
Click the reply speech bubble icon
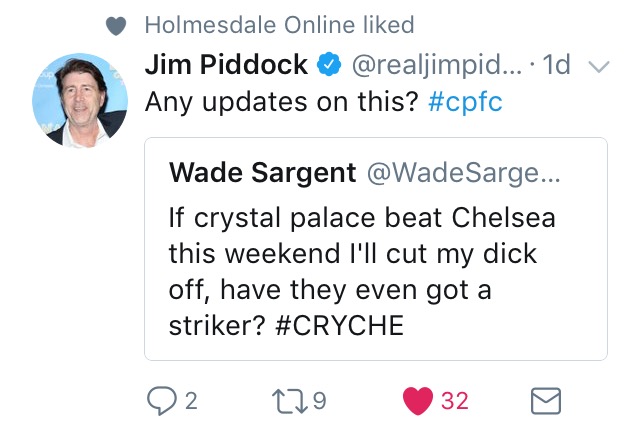161,401
